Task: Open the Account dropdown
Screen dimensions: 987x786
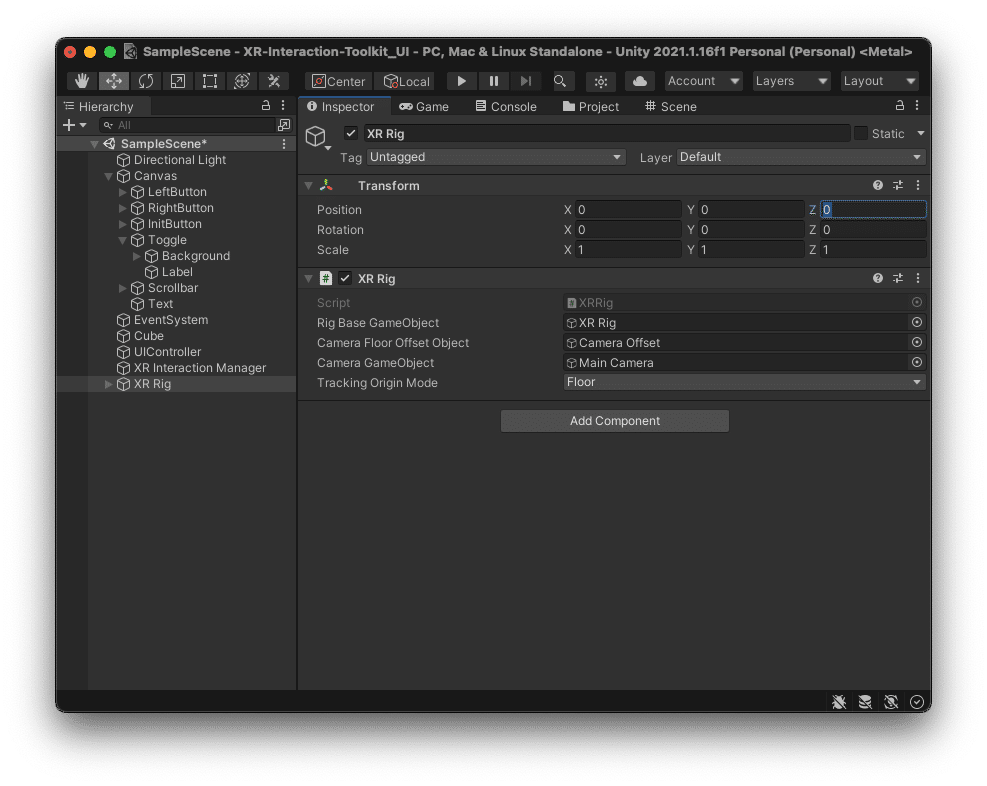Action: [x=703, y=81]
